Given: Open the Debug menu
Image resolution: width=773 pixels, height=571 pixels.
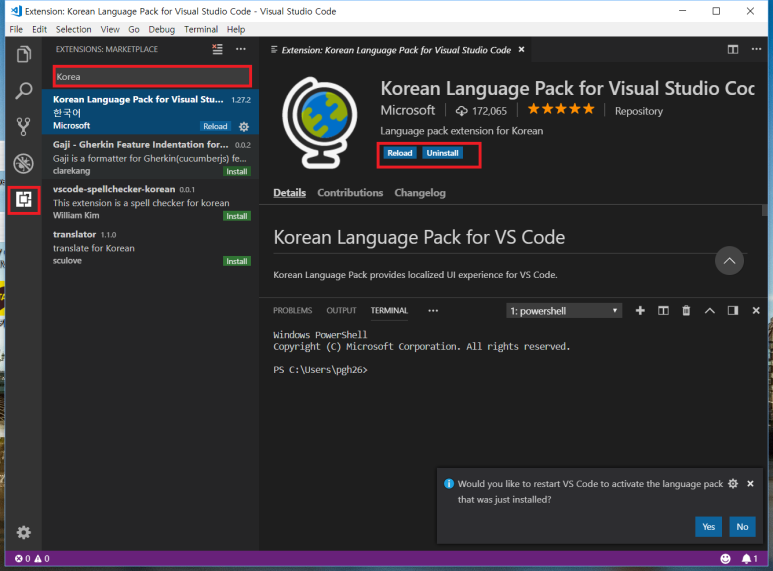Looking at the screenshot, I should tap(162, 30).
